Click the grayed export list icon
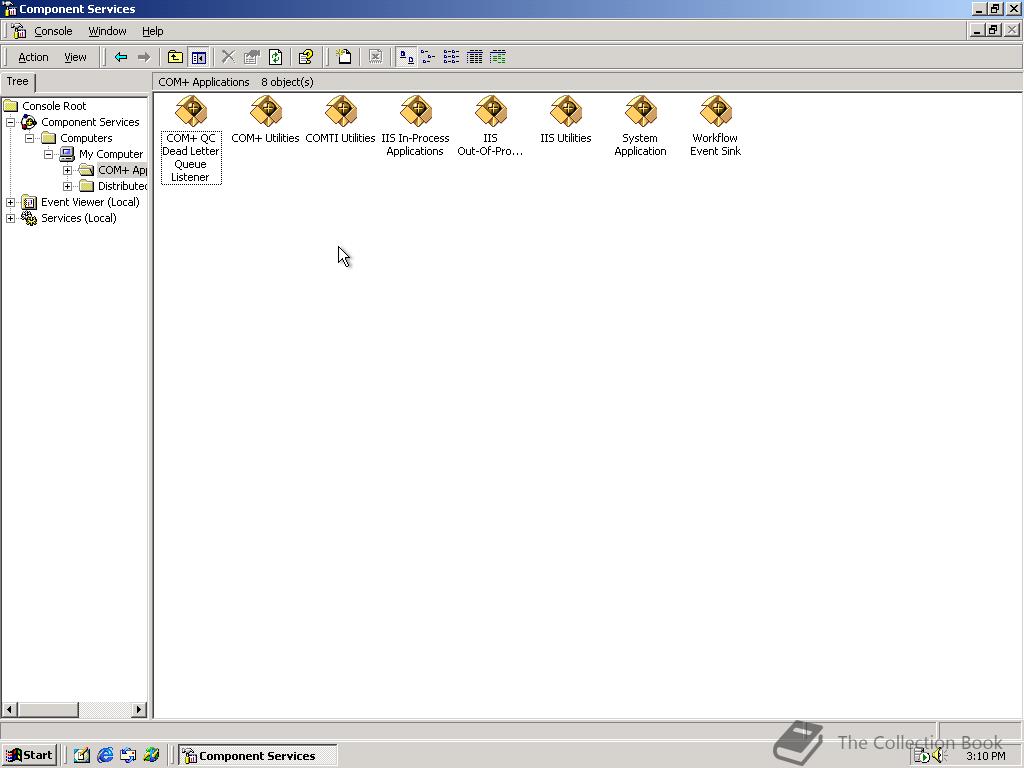1024x768 pixels. 376,57
